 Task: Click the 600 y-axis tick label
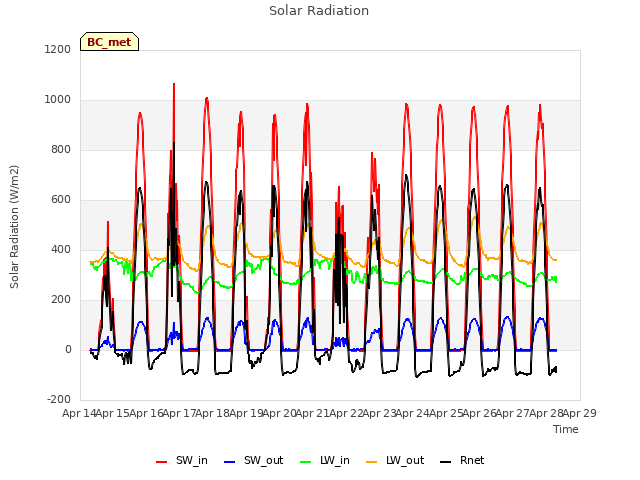coord(61,200)
